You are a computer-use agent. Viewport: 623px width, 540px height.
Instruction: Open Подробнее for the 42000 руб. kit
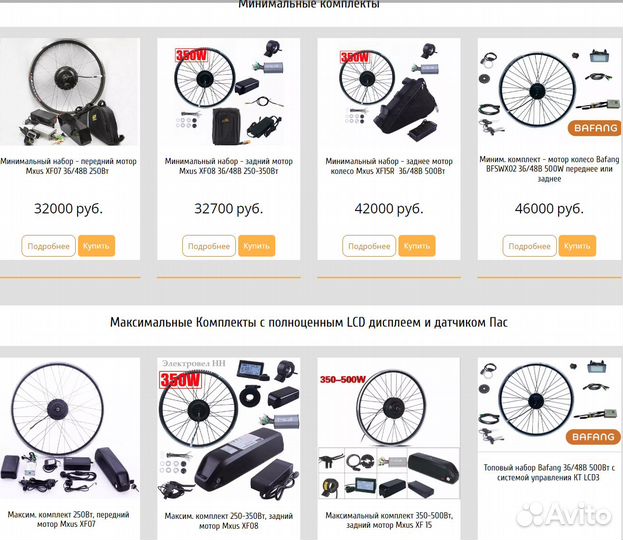point(369,246)
